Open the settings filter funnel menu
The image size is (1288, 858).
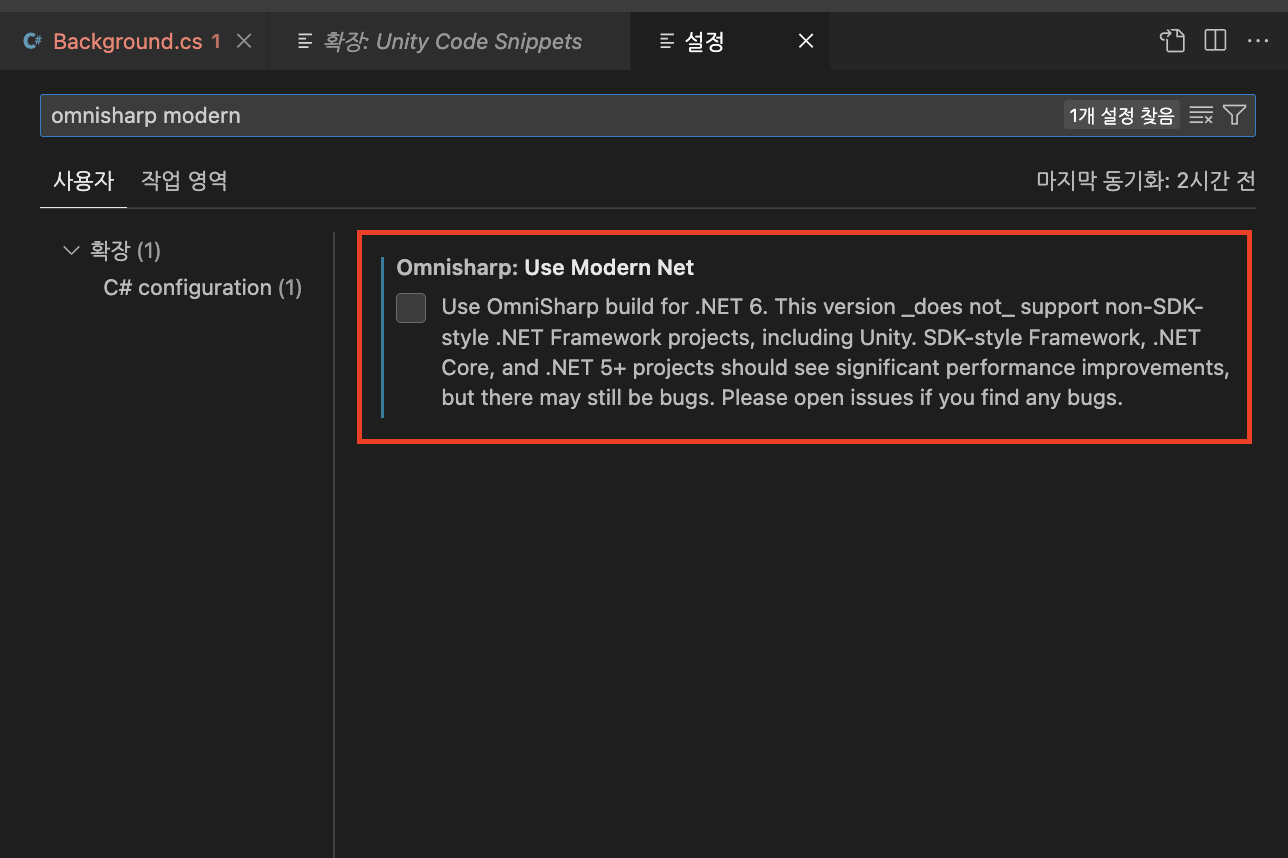click(x=1235, y=115)
